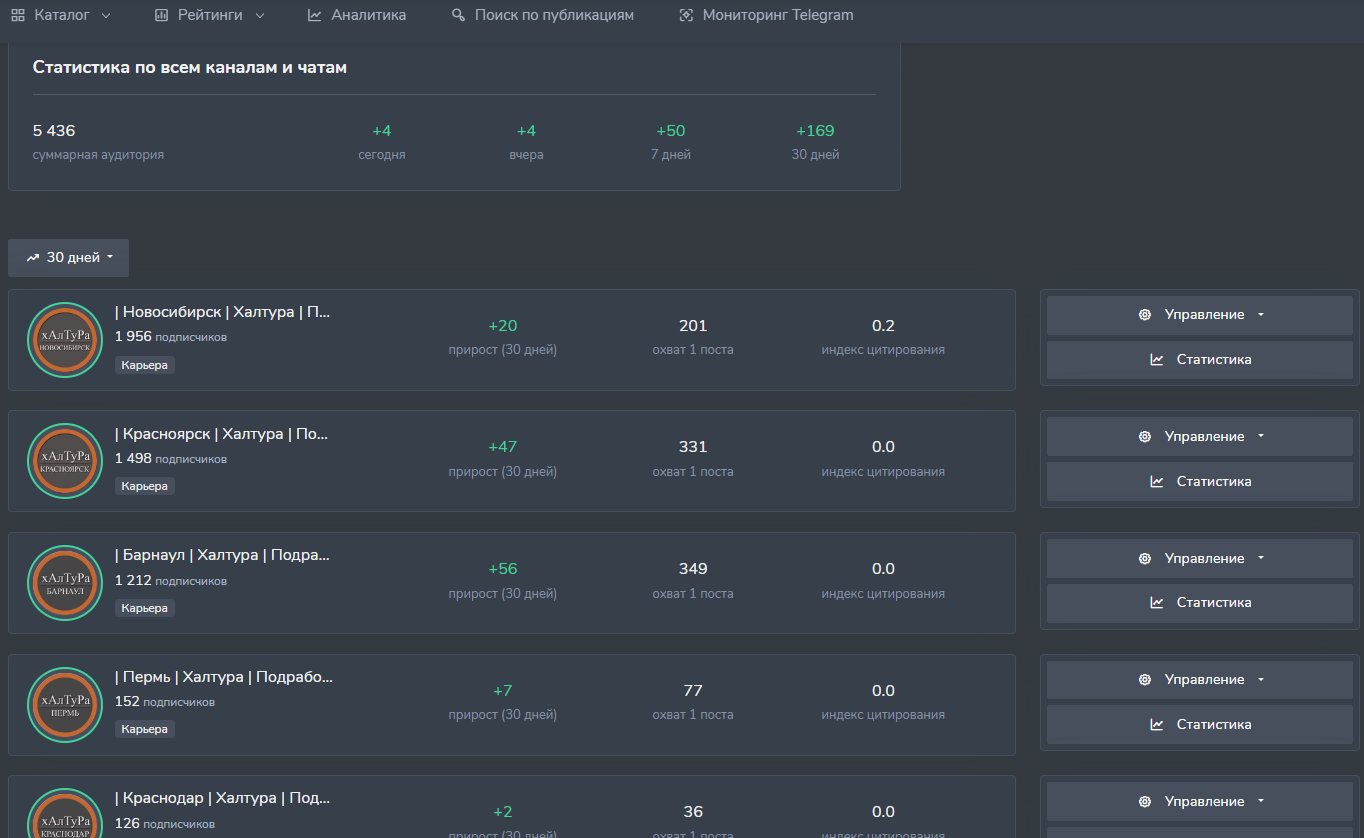This screenshot has width=1364, height=838.
Task: Click the gear icon in Красноярск's Управление button
Action: tap(1145, 437)
